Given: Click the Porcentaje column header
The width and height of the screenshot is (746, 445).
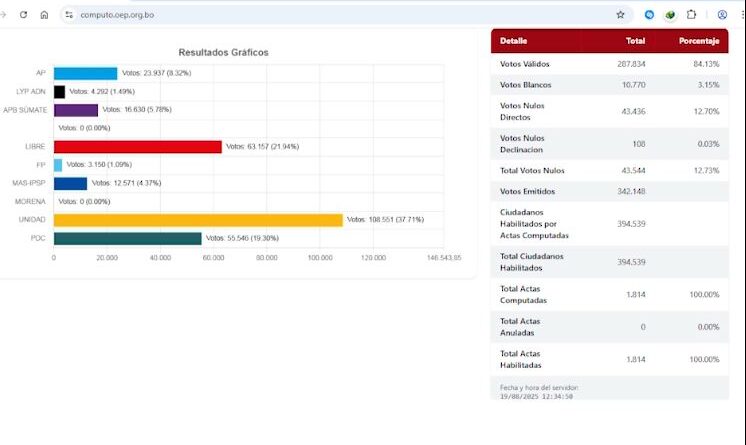Looking at the screenshot, I should (x=699, y=41).
